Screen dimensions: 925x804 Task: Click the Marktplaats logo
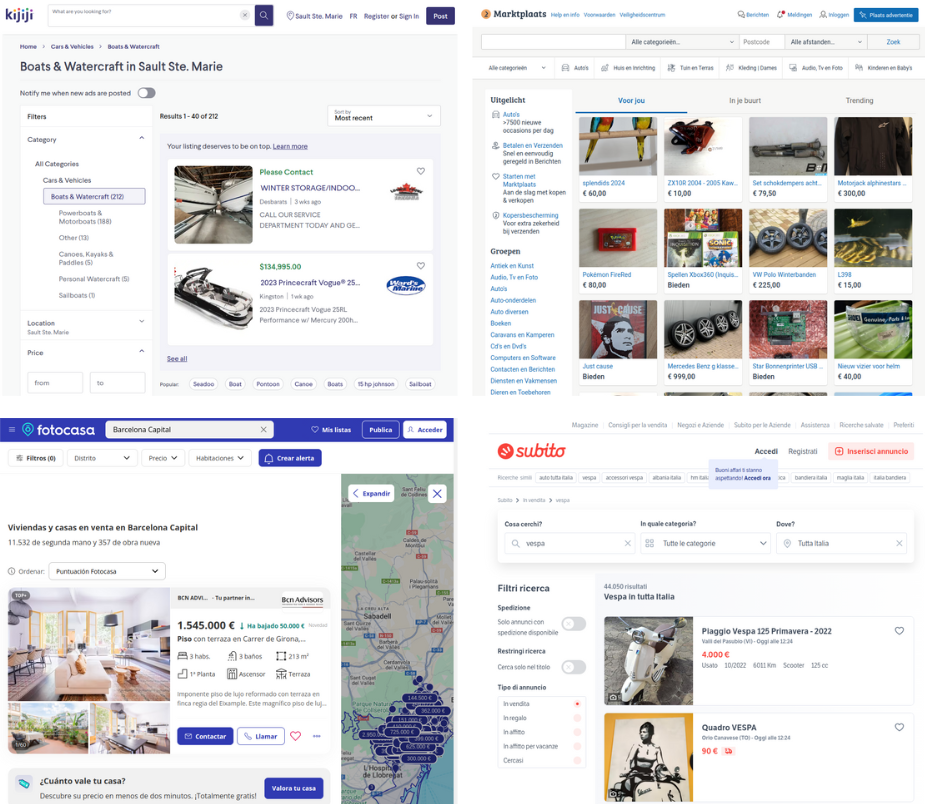(x=514, y=14)
